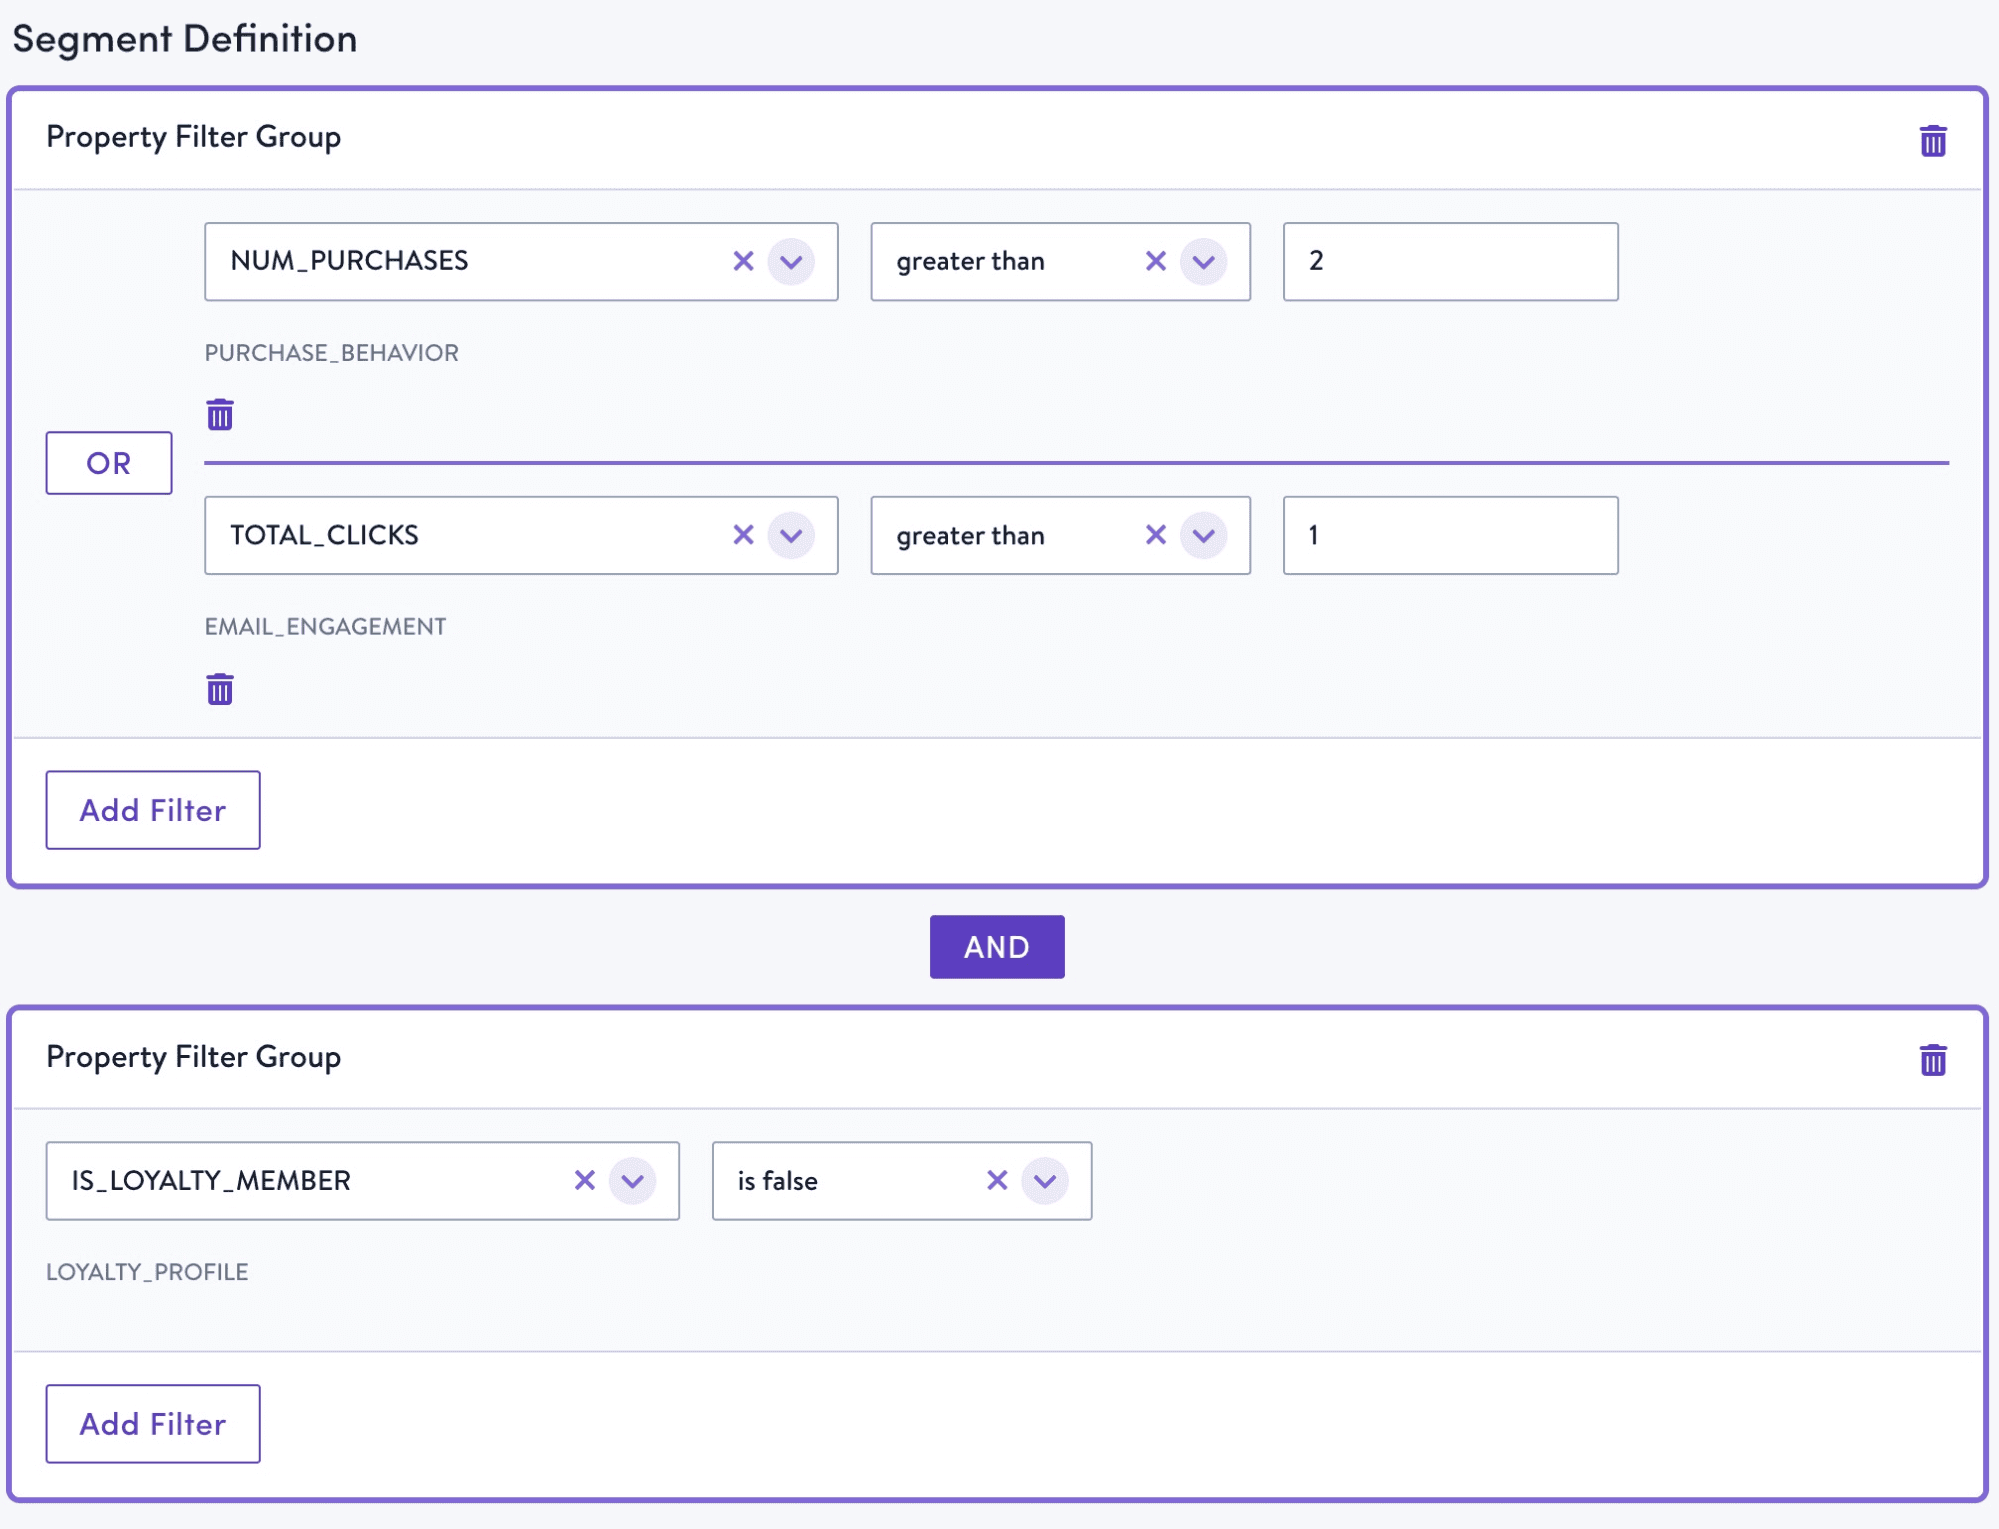Delete the NUM_PURCHASES filter row
This screenshot has height=1529, width=1999.
point(219,413)
